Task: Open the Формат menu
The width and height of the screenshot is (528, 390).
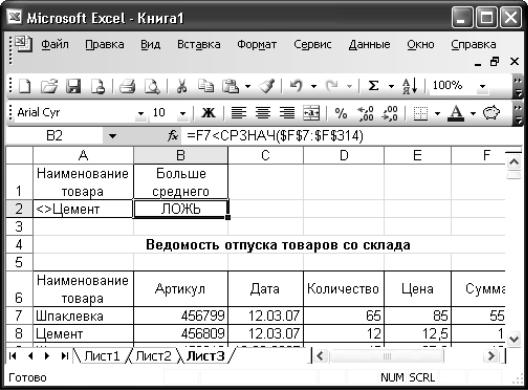Action: tap(257, 44)
